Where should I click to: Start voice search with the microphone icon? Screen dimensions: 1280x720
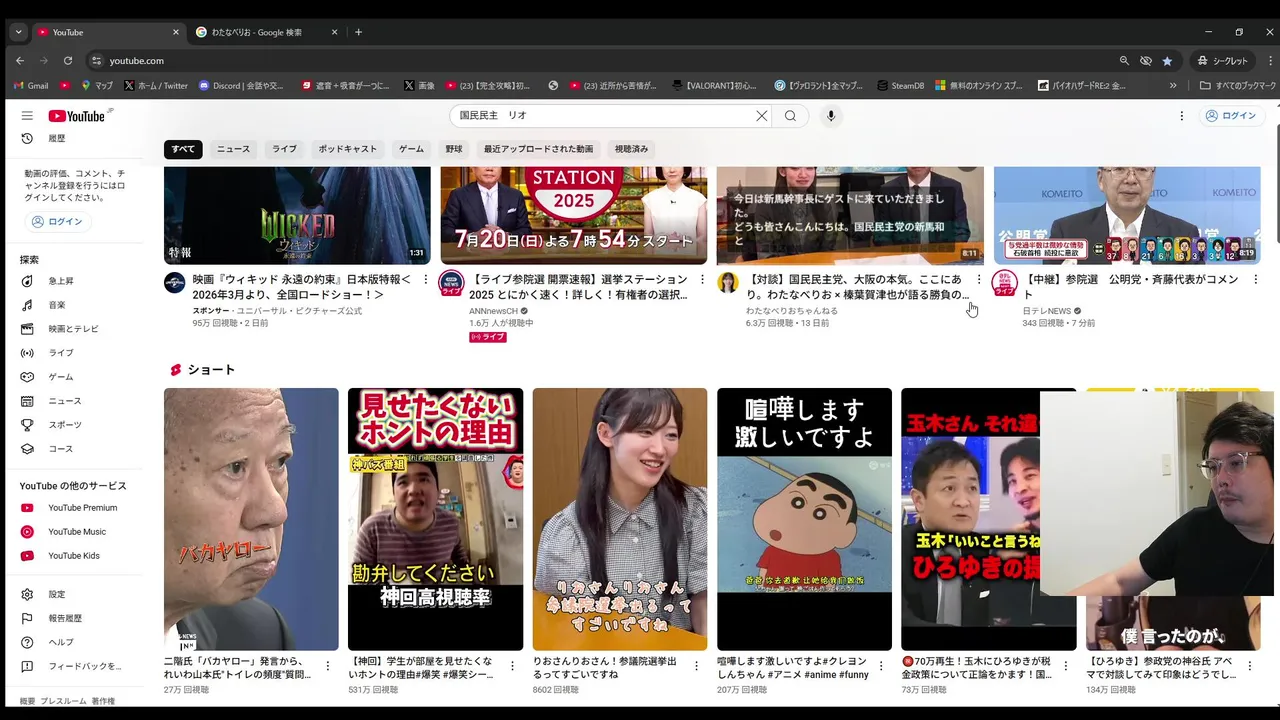point(830,116)
